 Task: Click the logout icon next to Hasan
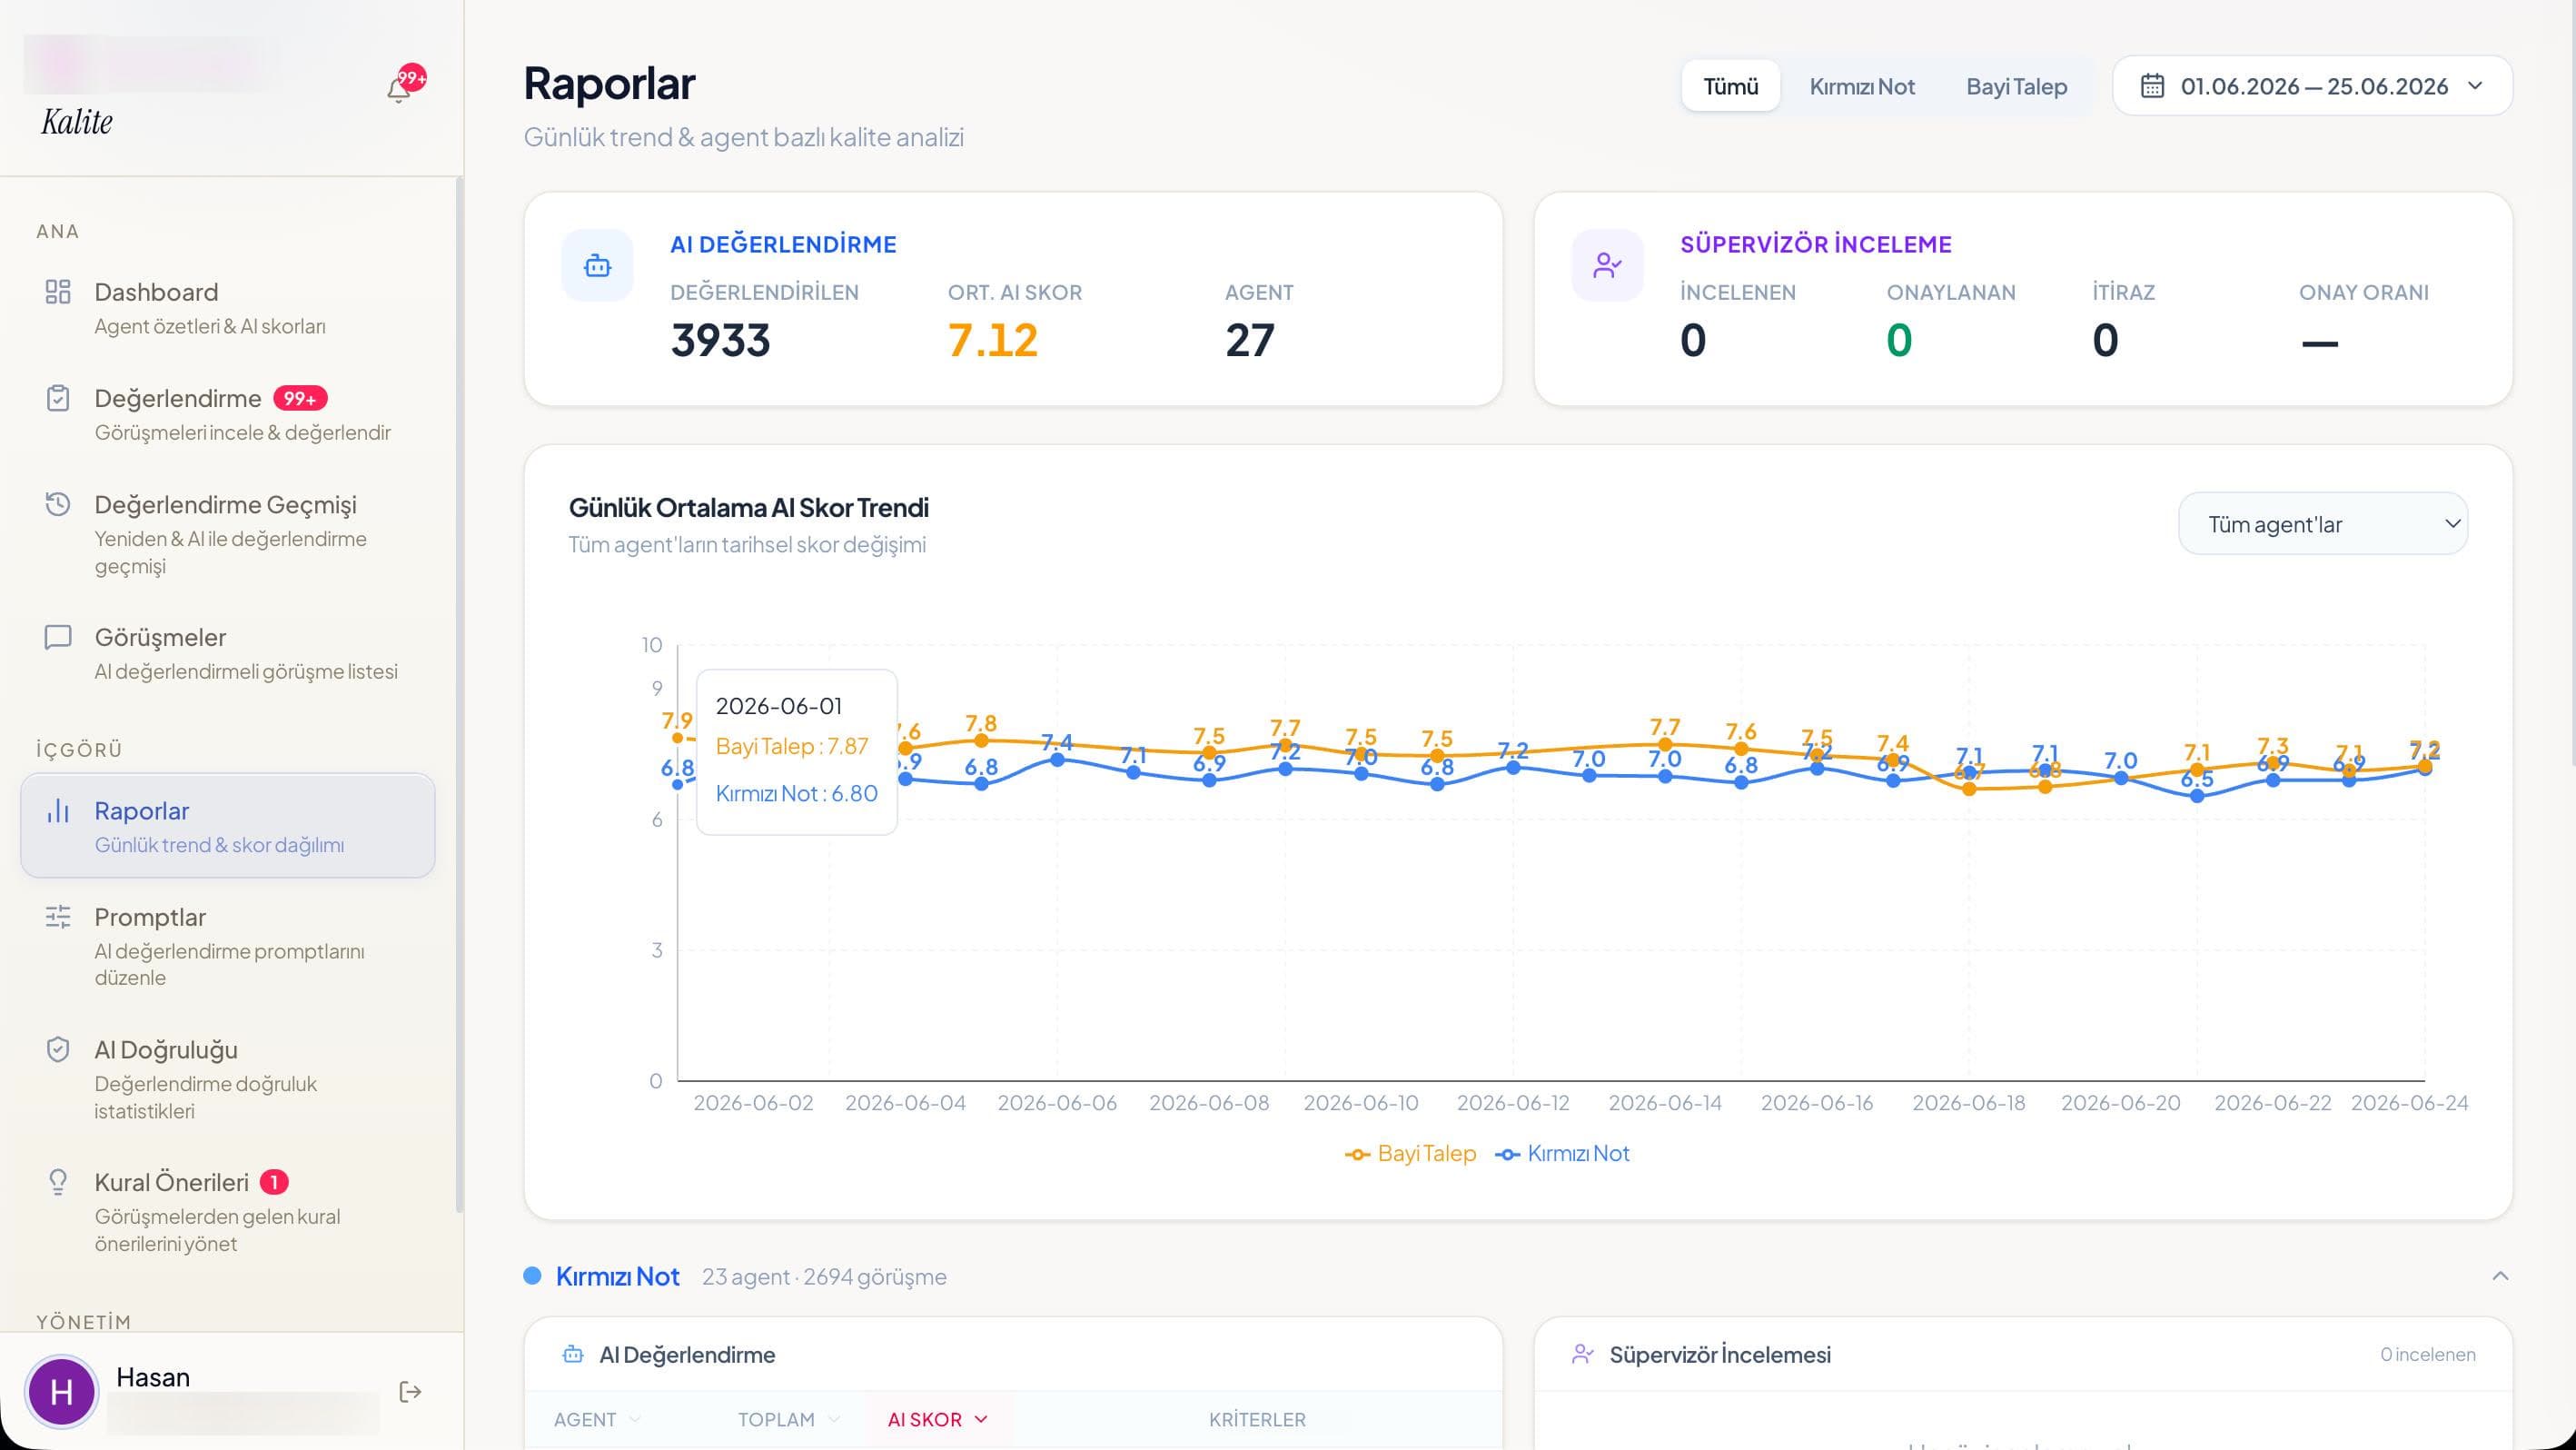tap(410, 1392)
